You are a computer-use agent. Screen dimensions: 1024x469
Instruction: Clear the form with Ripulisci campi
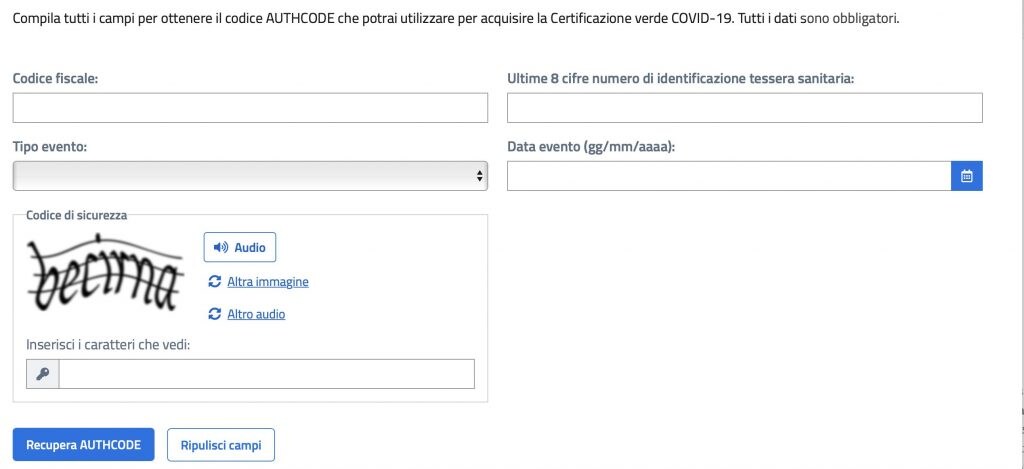pyautogui.click(x=221, y=445)
